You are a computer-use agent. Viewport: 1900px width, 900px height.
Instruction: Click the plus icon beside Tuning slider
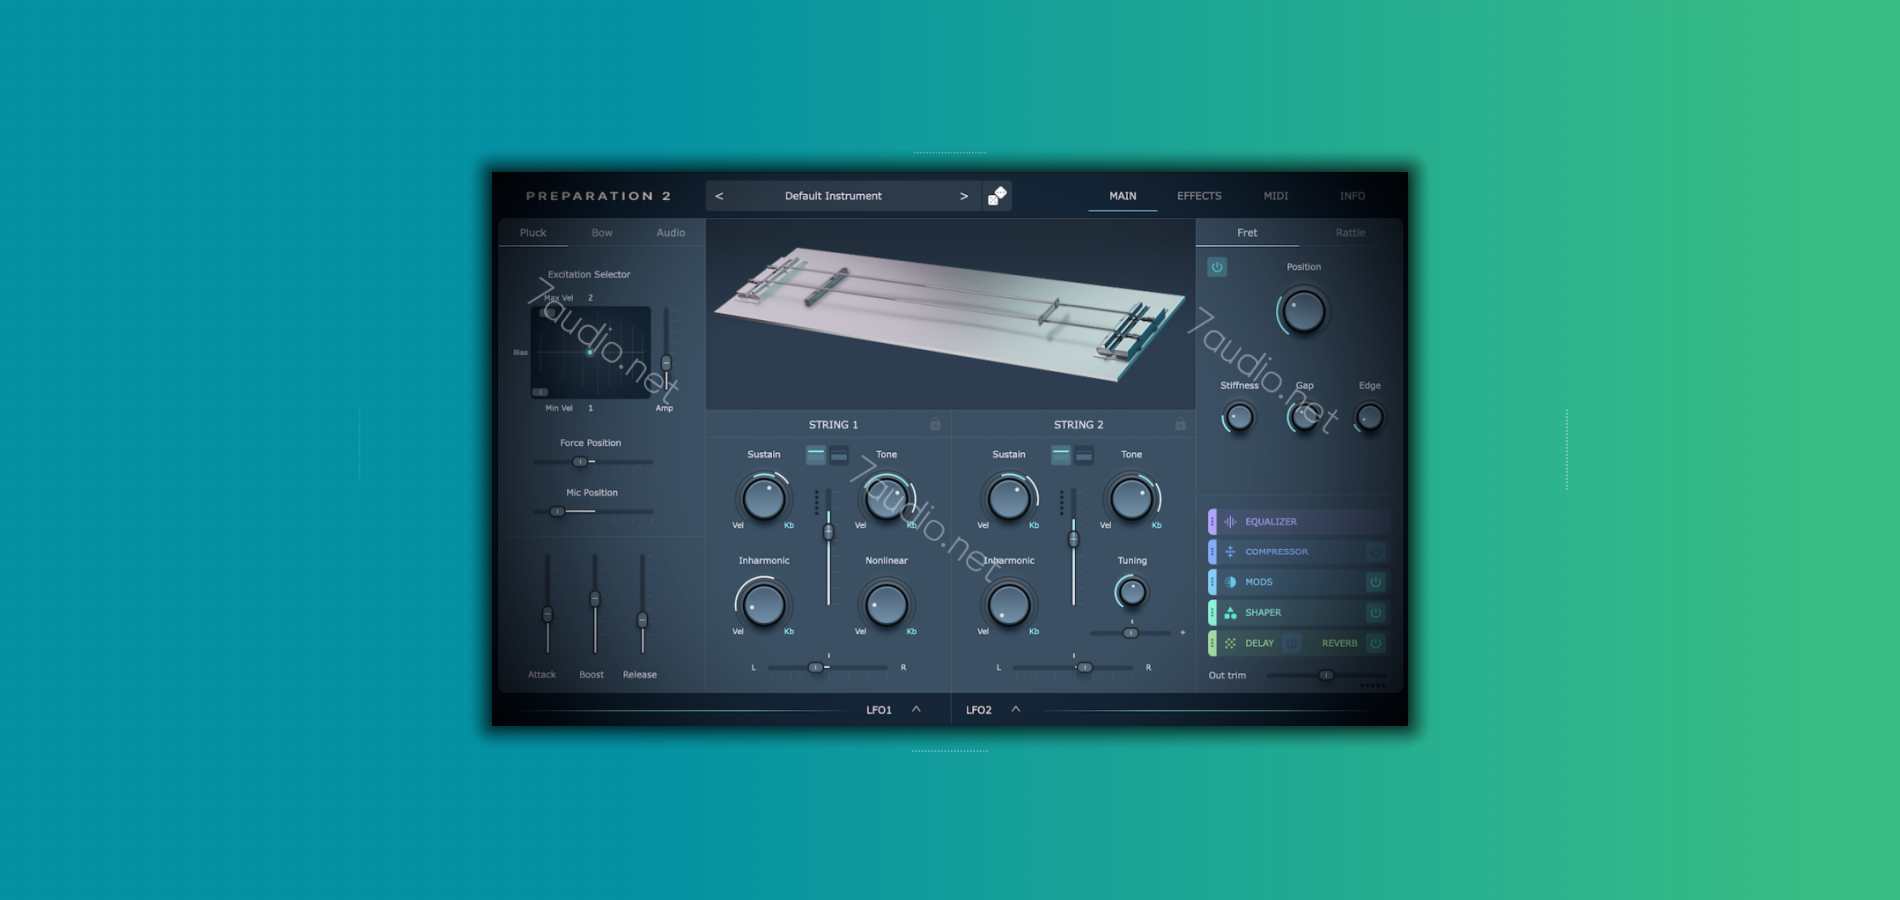point(1182,632)
